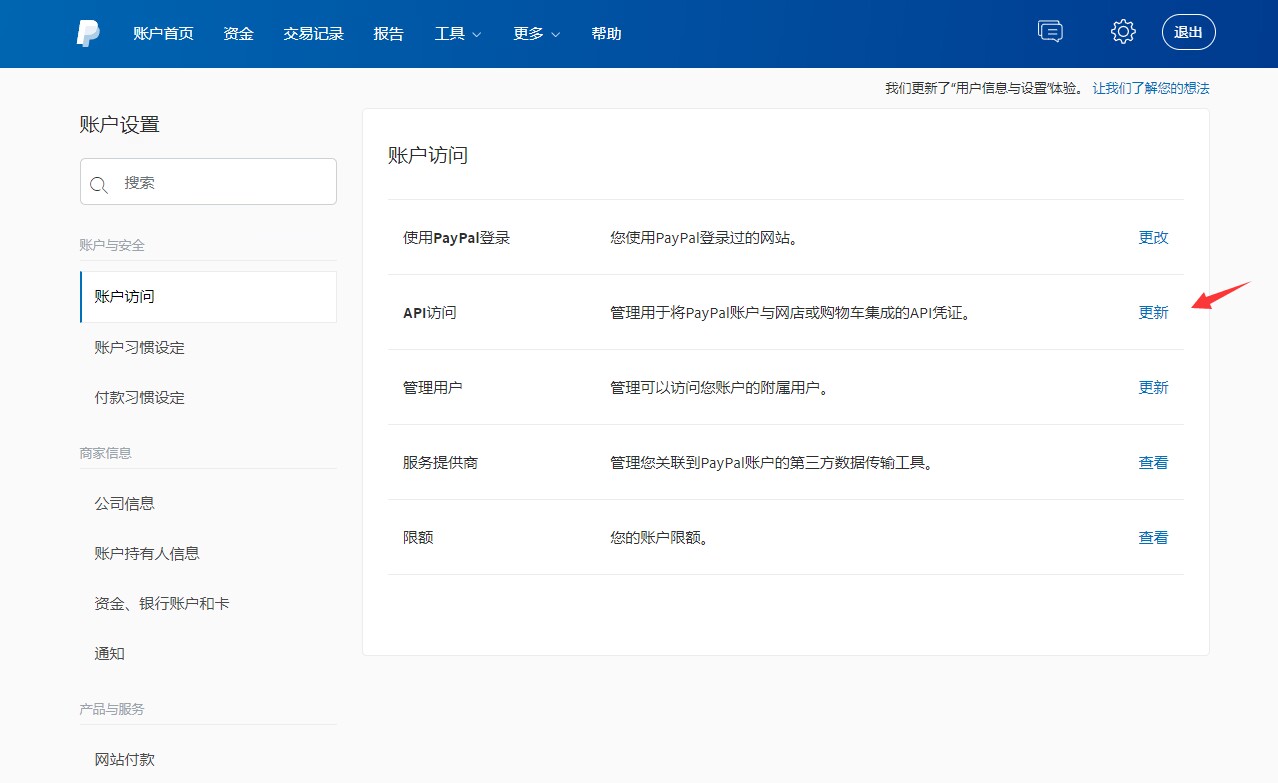This screenshot has height=783, width=1278.
Task: Click the API凭证 description text
Action: 791,312
